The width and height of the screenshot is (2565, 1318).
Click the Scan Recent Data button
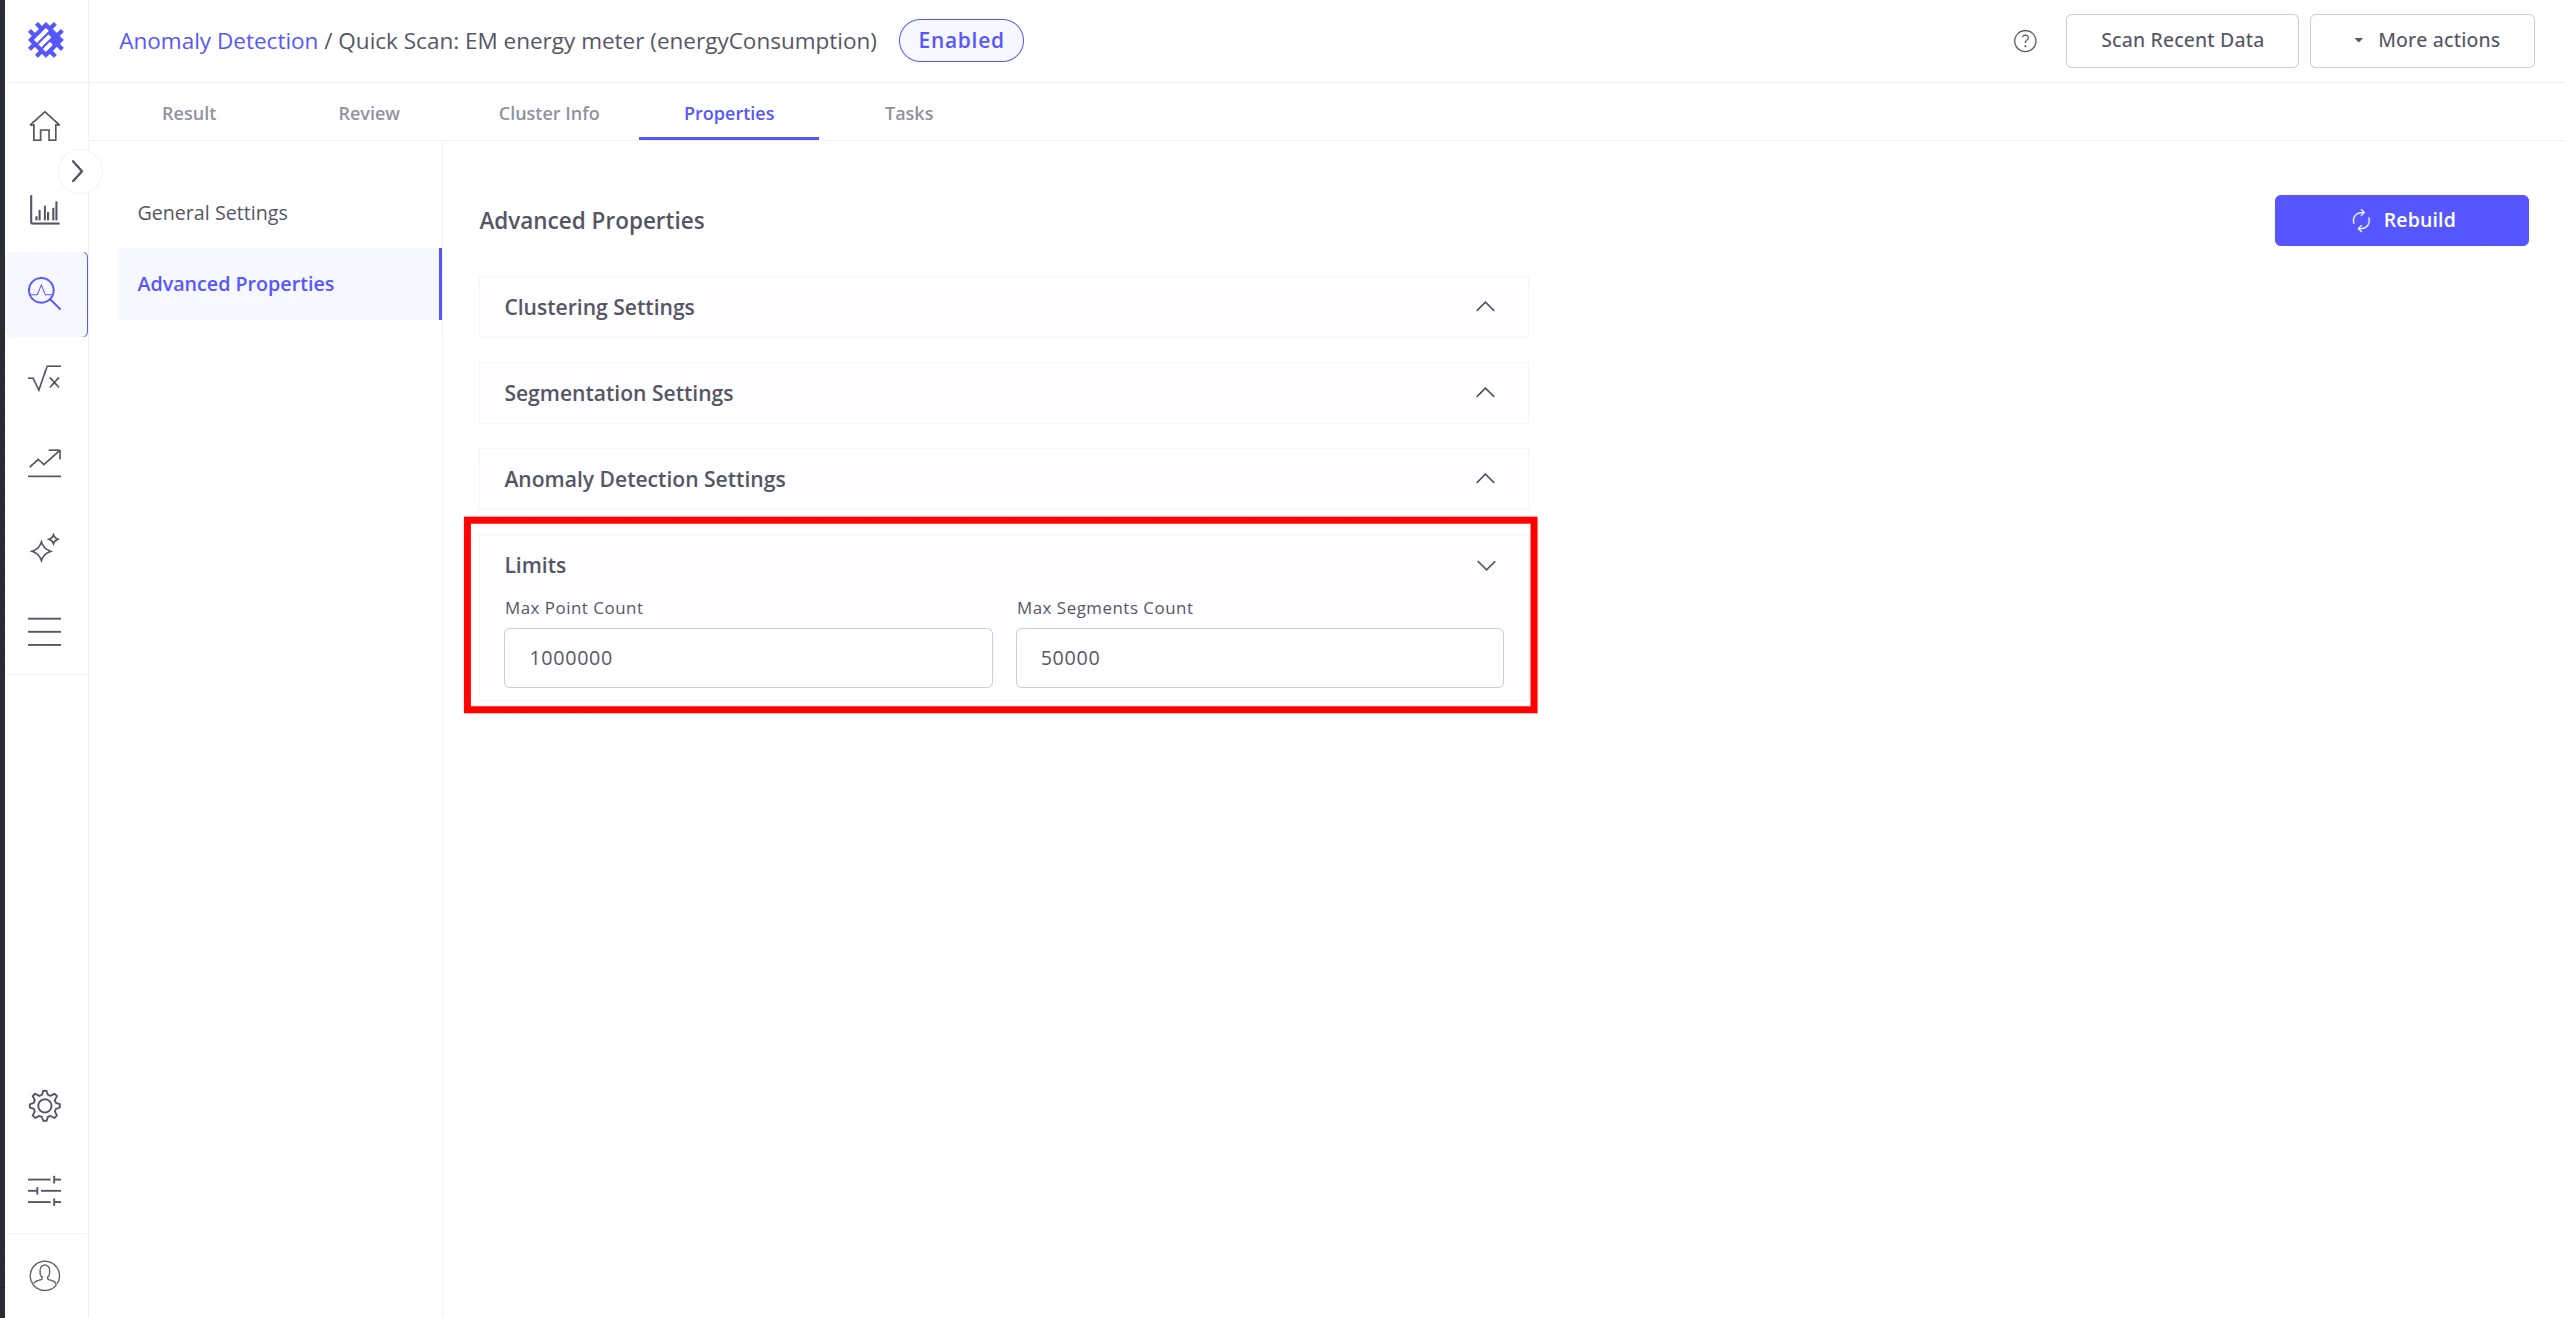click(x=2182, y=41)
